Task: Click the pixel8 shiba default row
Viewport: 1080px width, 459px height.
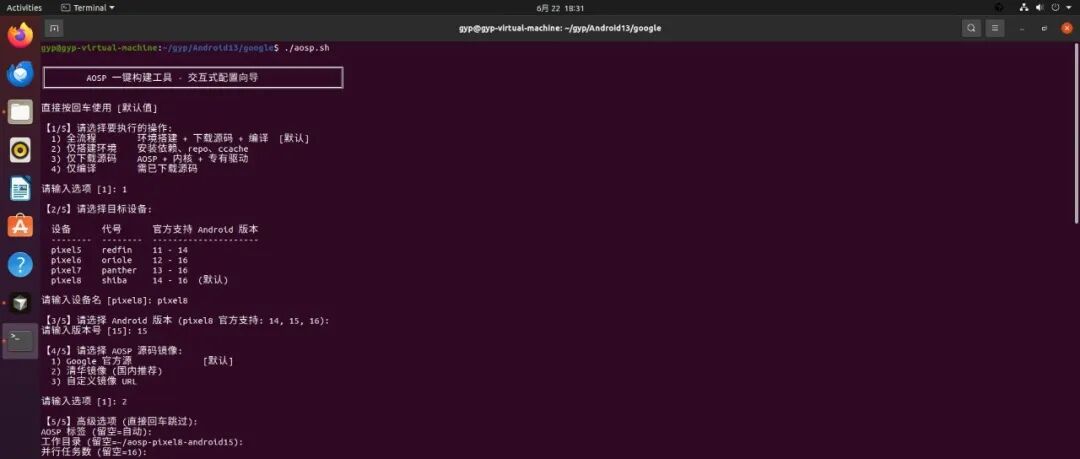Action: coord(139,280)
